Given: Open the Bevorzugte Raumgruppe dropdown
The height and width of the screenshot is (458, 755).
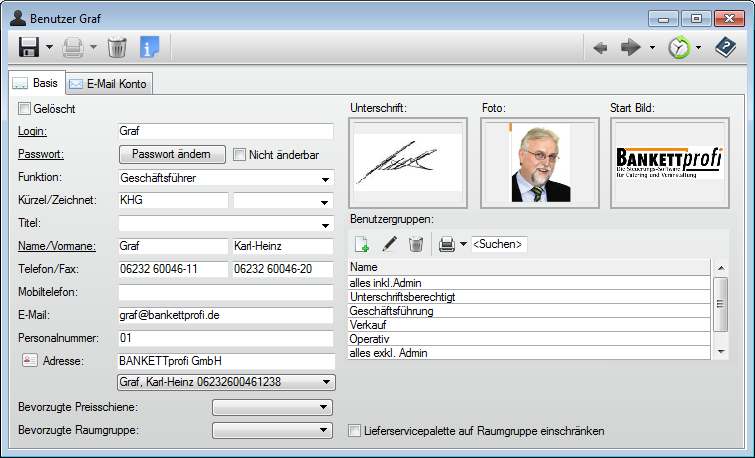Looking at the screenshot, I should 323,430.
